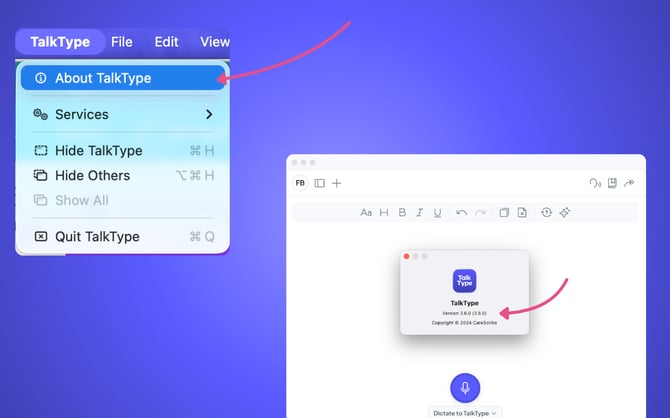
Task: Click the Version 3.6.0 text
Action: [x=464, y=313]
